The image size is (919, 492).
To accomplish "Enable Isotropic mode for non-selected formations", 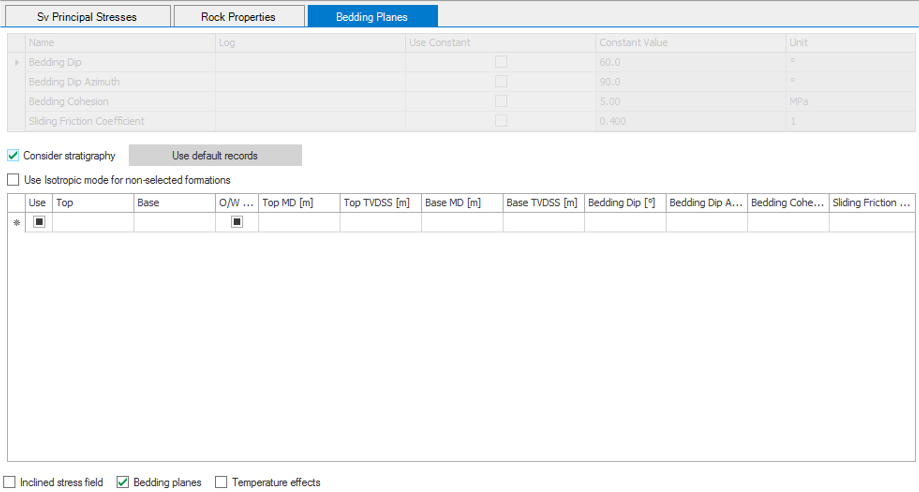I will point(13,180).
